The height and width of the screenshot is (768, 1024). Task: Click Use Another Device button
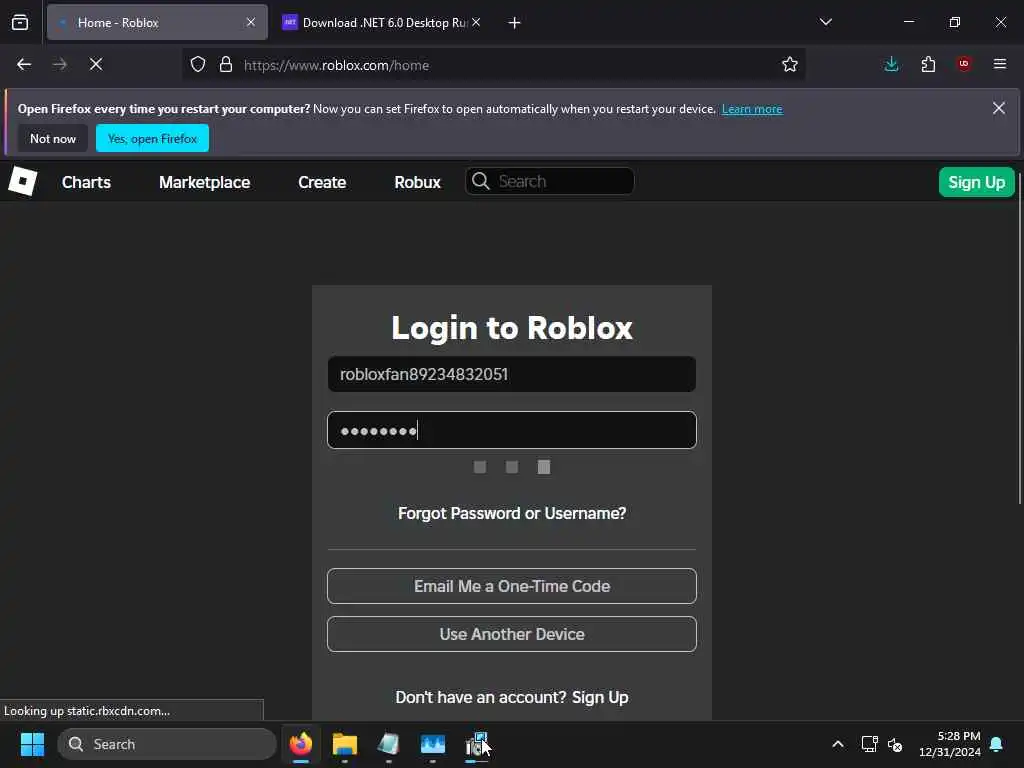(x=512, y=634)
